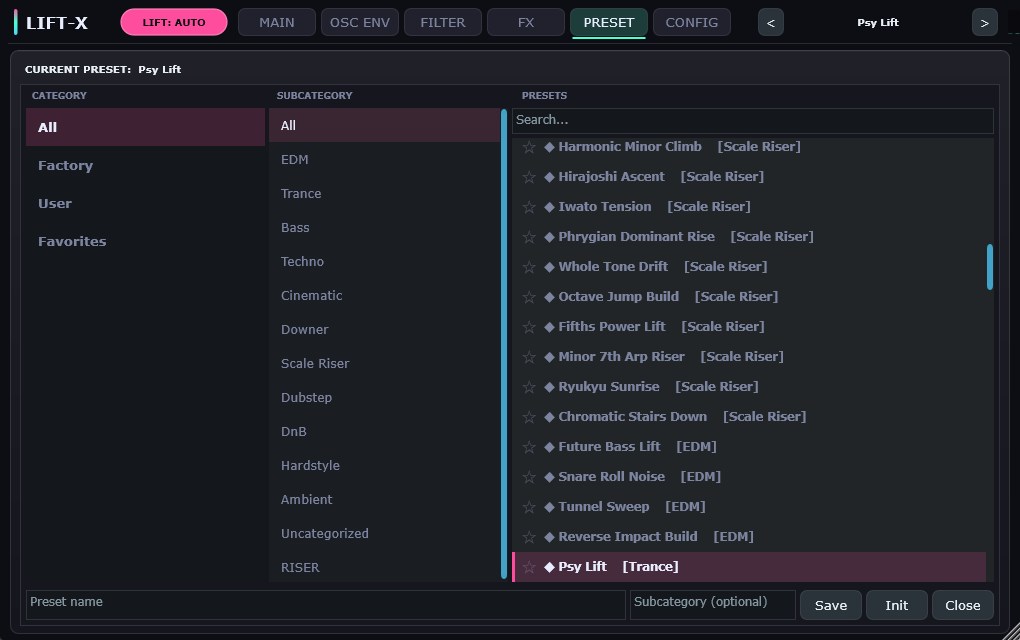Toggle star on Fifths Power Lift

tap(529, 327)
